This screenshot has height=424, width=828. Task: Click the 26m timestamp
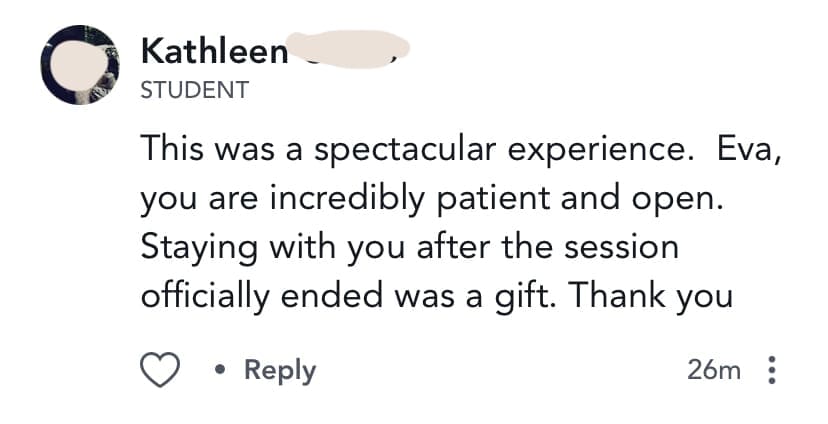pyautogui.click(x=715, y=371)
